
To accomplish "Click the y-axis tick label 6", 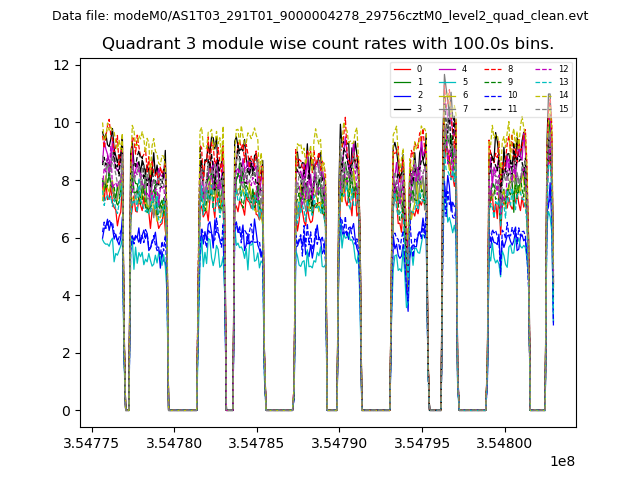I will [65, 238].
